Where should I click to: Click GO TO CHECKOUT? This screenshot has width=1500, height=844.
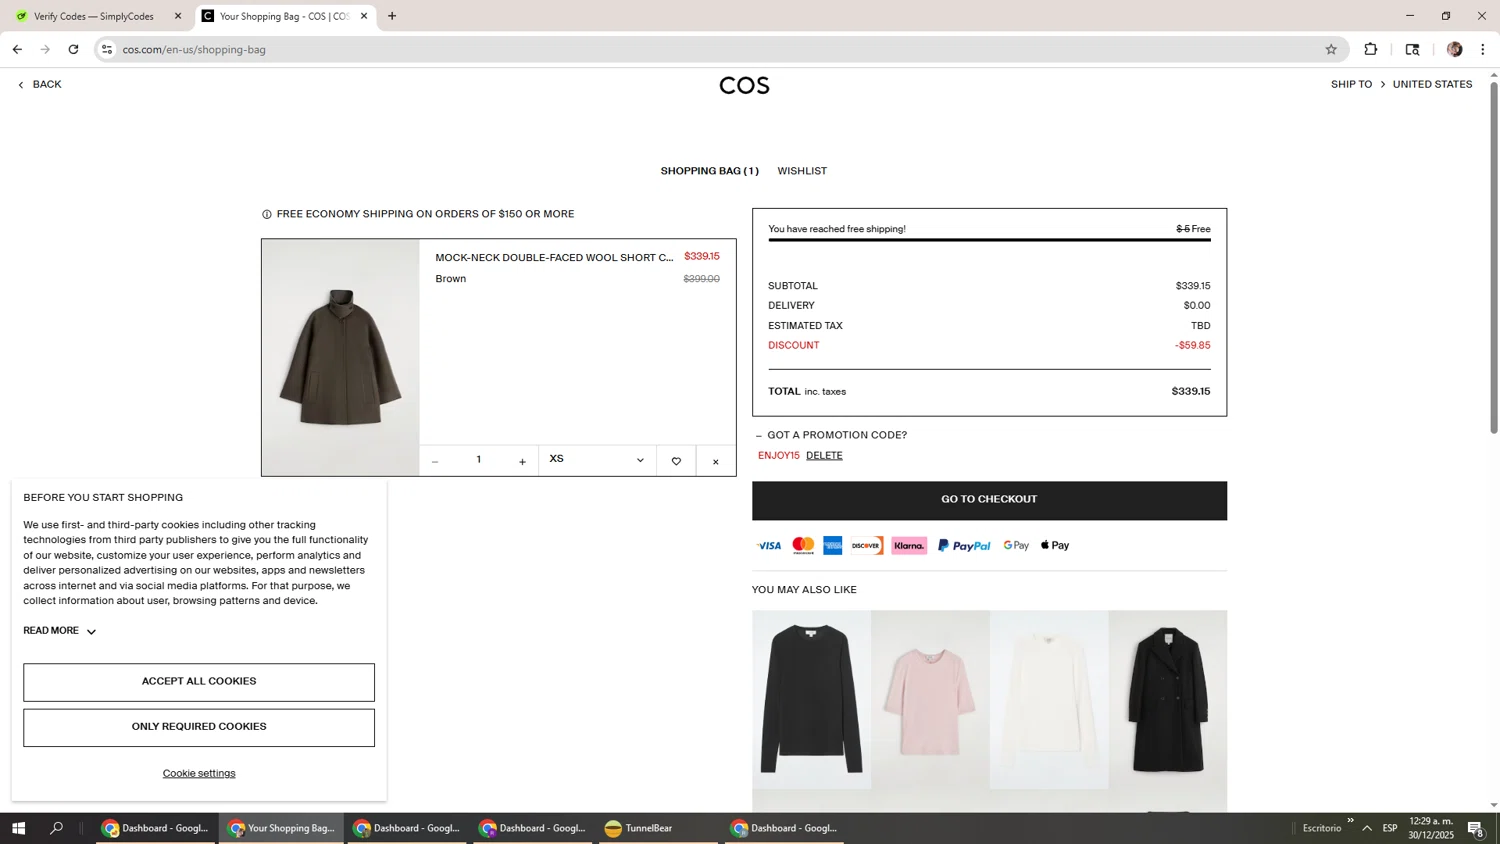(x=989, y=500)
